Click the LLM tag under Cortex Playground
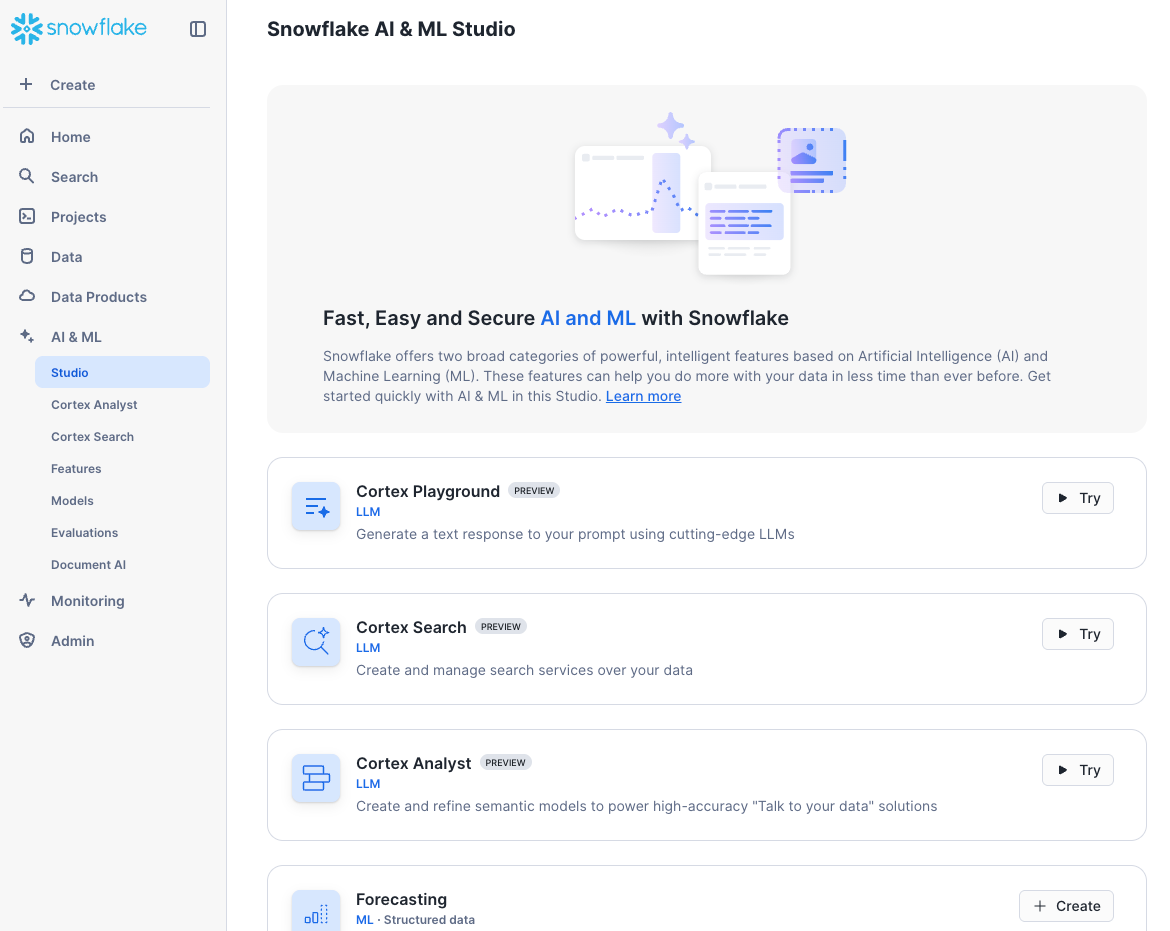This screenshot has height=931, width=1170. (368, 512)
